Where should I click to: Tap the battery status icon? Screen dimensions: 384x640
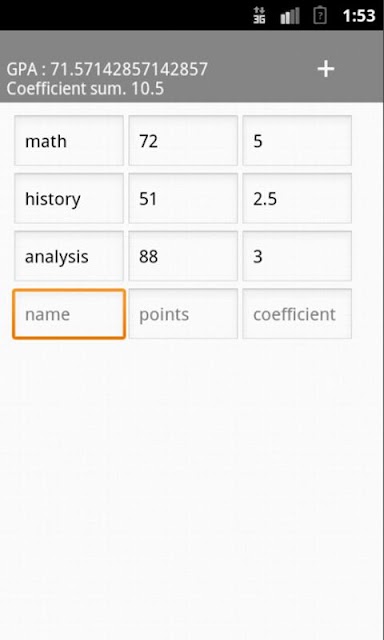320,16
